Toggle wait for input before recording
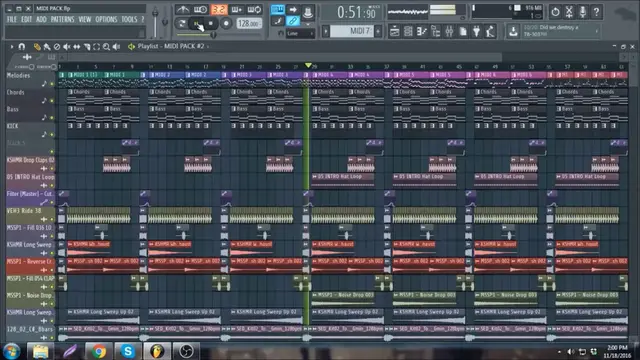The height and width of the screenshot is (360, 640). click(200, 9)
